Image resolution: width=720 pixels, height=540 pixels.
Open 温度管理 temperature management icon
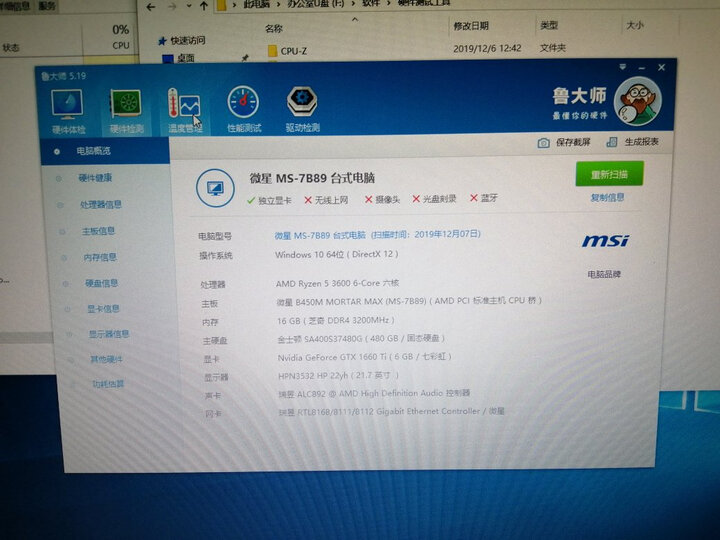185,110
